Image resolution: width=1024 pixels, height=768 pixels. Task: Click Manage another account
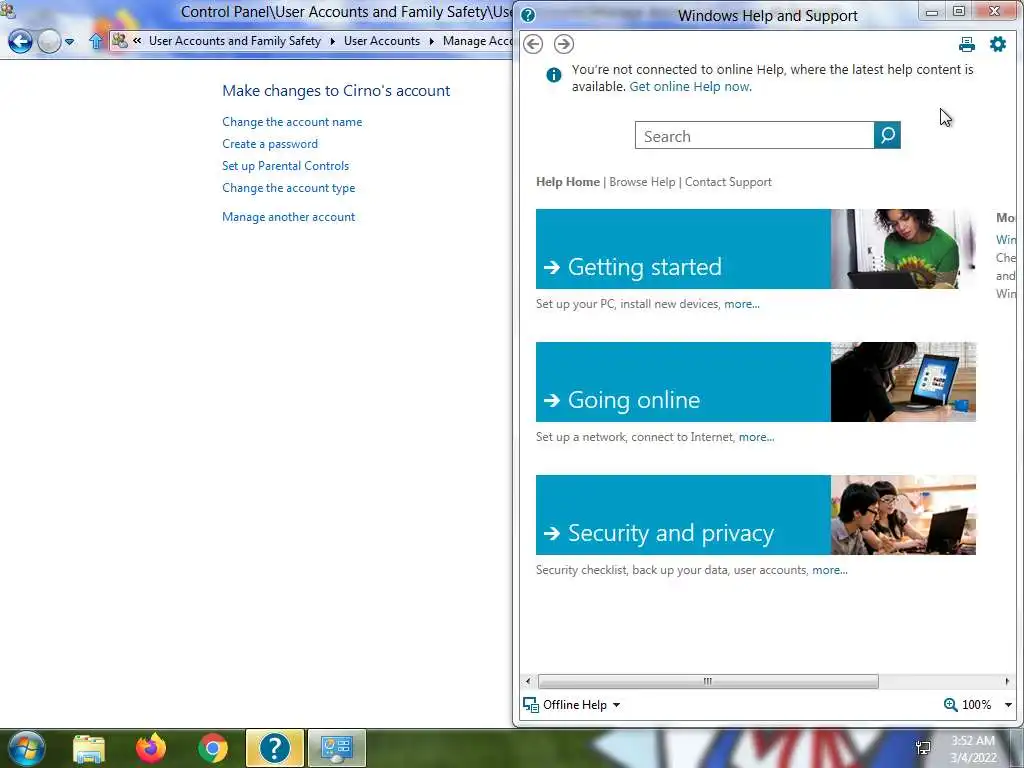click(289, 217)
